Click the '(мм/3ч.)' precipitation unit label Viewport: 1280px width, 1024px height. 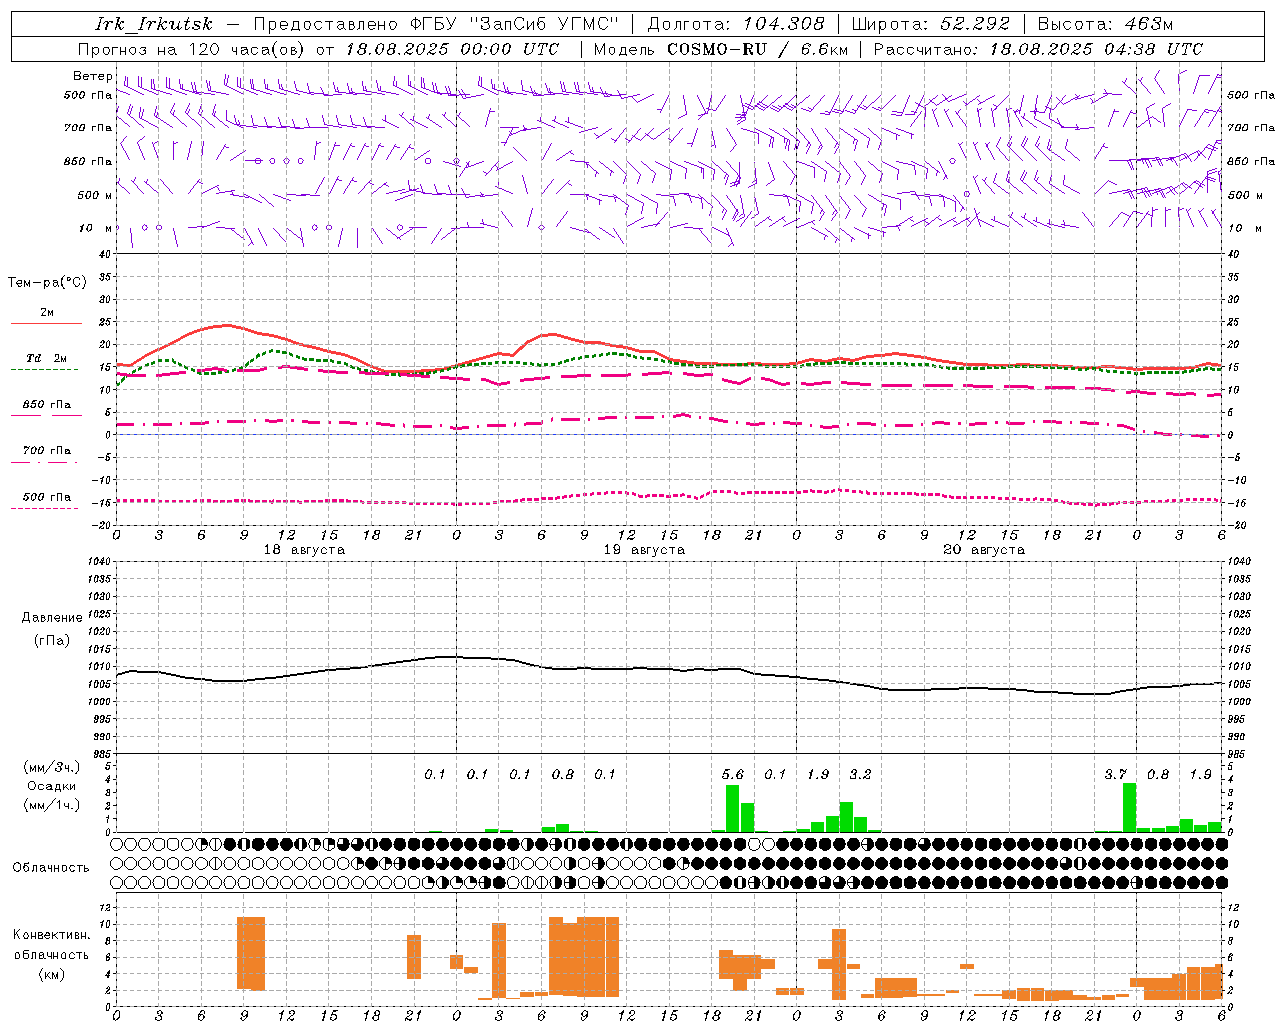(51, 767)
